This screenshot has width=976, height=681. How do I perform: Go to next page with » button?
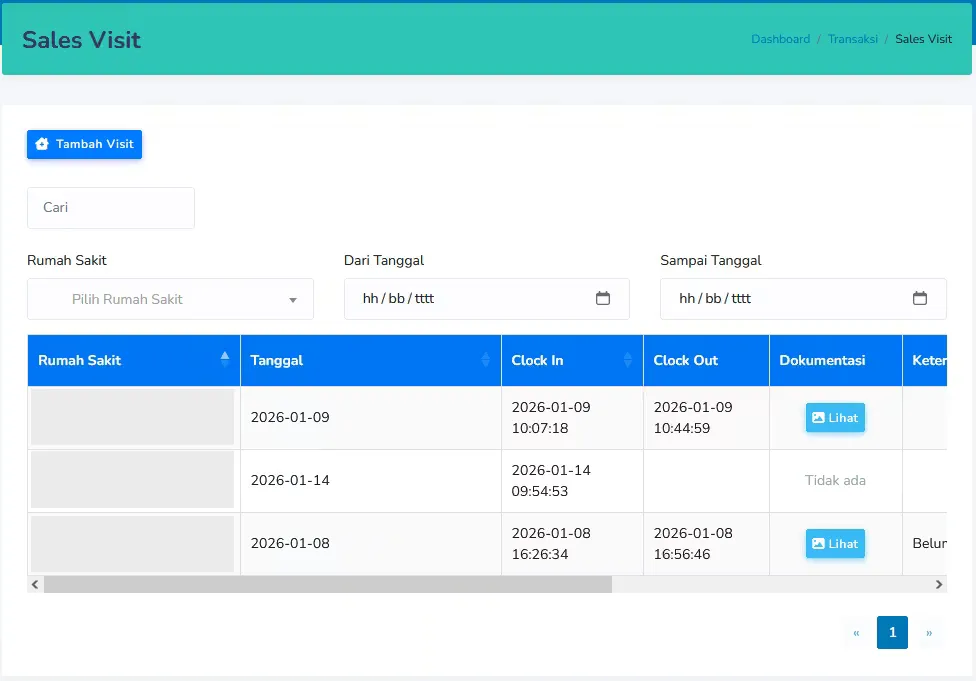coord(929,632)
